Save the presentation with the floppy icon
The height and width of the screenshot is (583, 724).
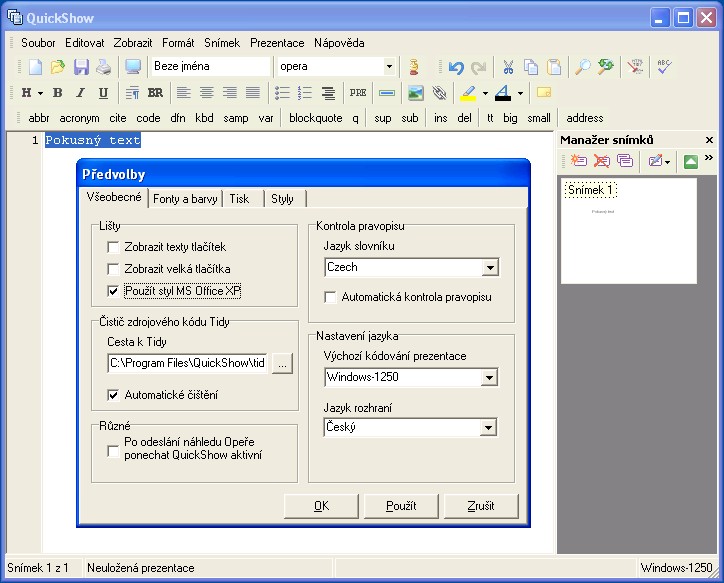click(x=81, y=67)
